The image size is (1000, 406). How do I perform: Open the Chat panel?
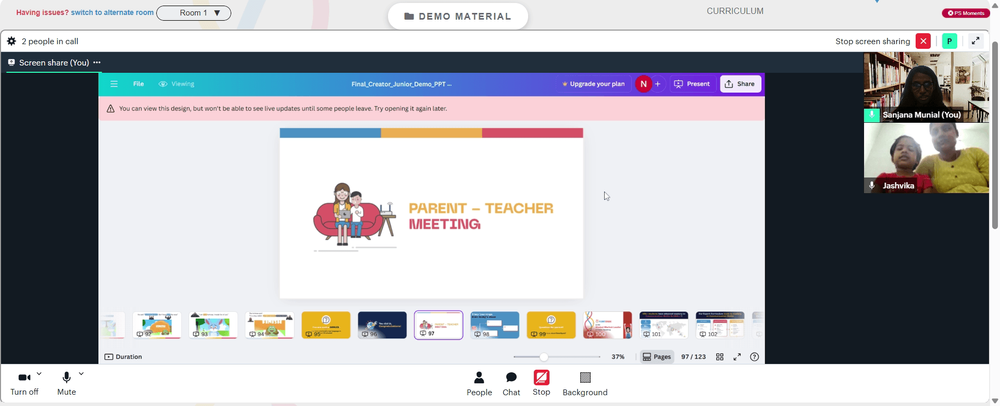click(511, 384)
